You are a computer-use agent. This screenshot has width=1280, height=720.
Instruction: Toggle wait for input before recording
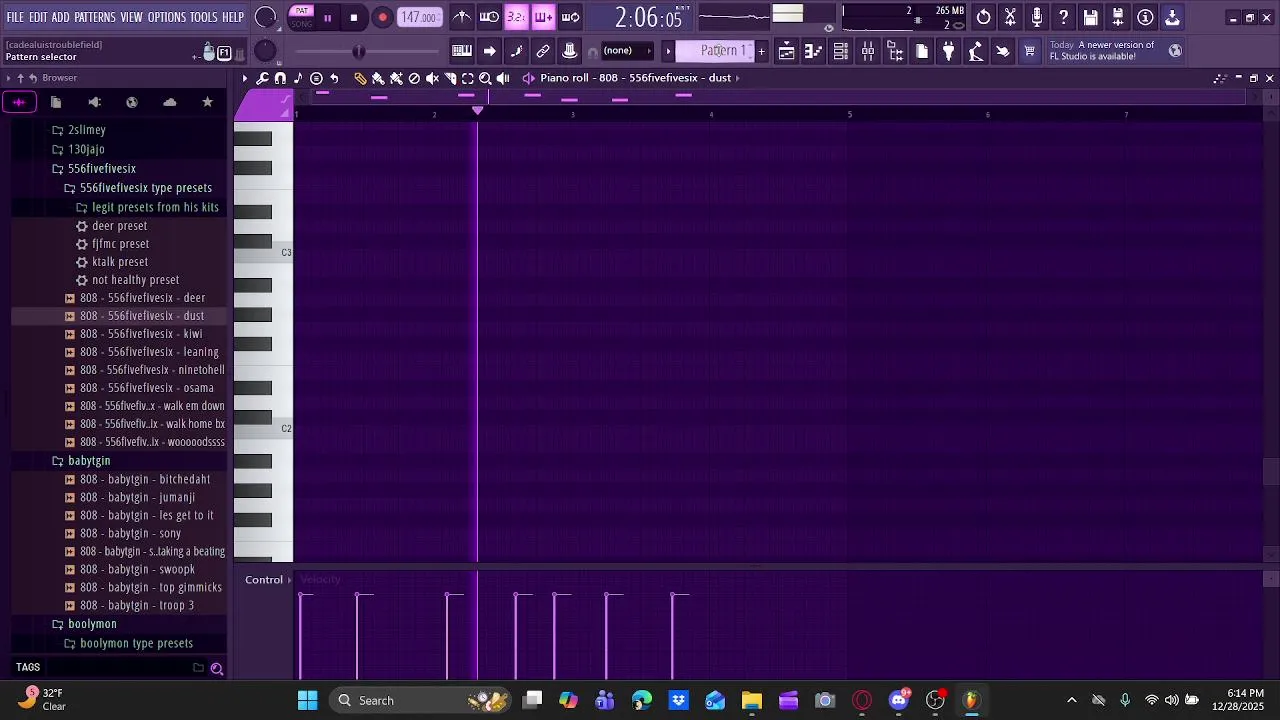coord(489,17)
